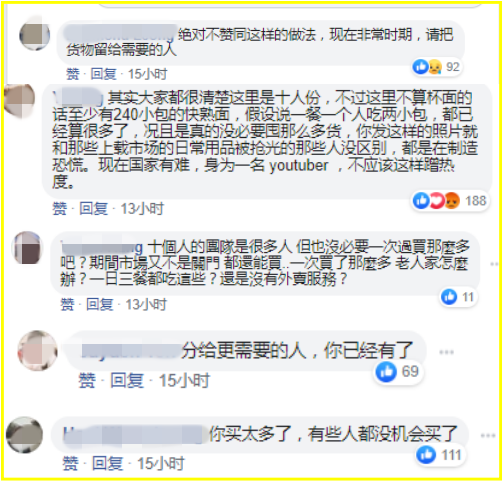The width and height of the screenshot is (503, 482).
Task: Open options menu for the 十個人的團隊 comment
Action: [494, 264]
